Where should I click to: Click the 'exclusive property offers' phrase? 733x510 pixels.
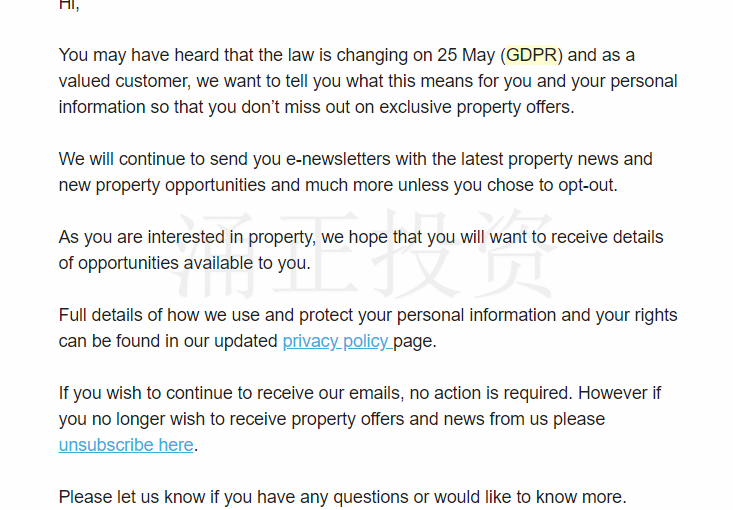(x=476, y=108)
